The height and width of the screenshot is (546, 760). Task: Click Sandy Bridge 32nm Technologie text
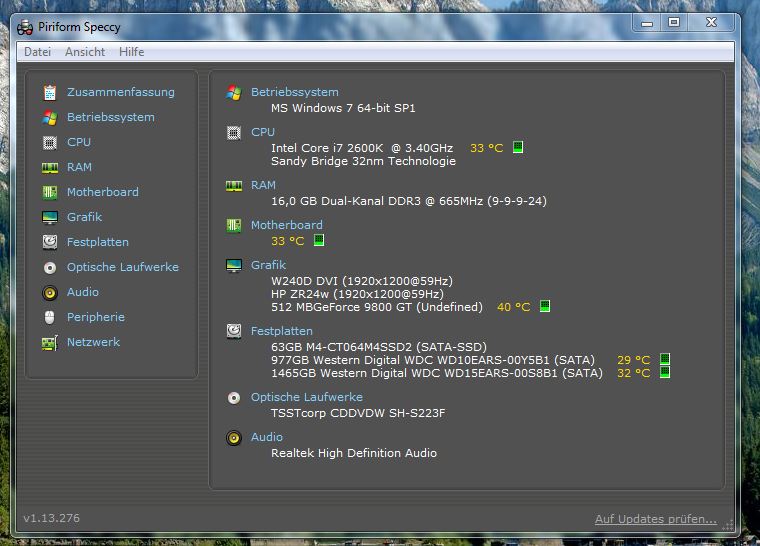pos(364,161)
